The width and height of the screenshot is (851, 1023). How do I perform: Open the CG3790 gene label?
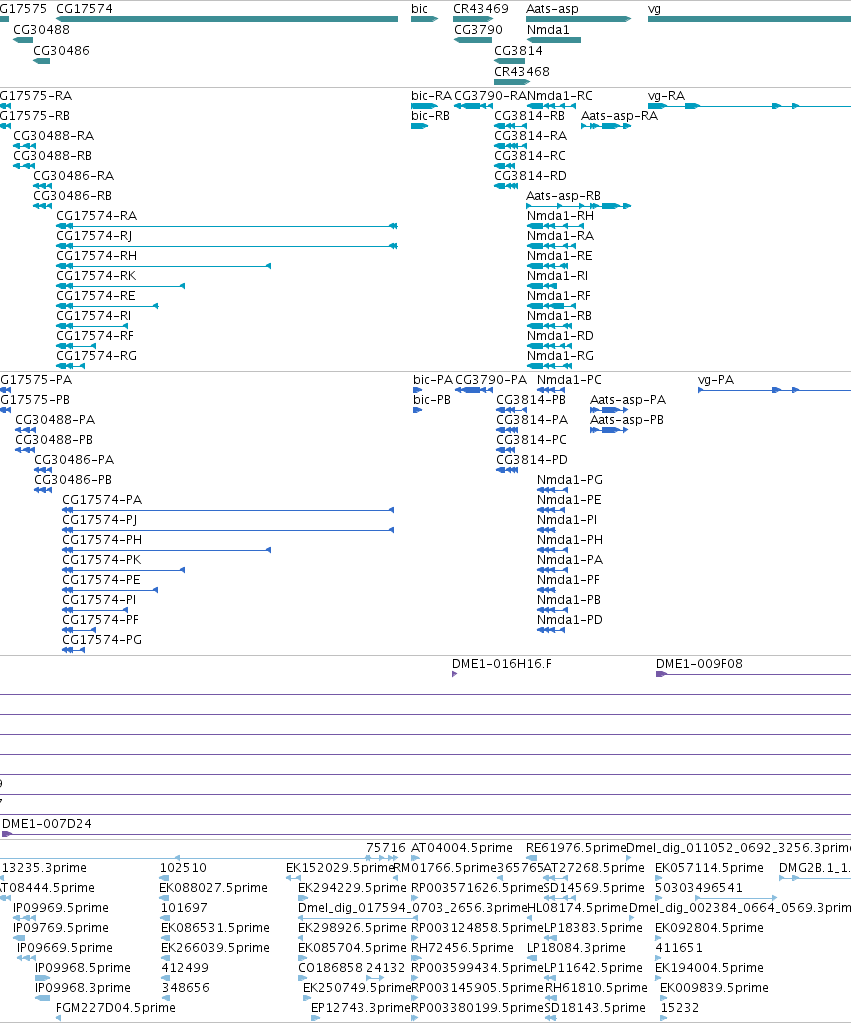[478, 29]
